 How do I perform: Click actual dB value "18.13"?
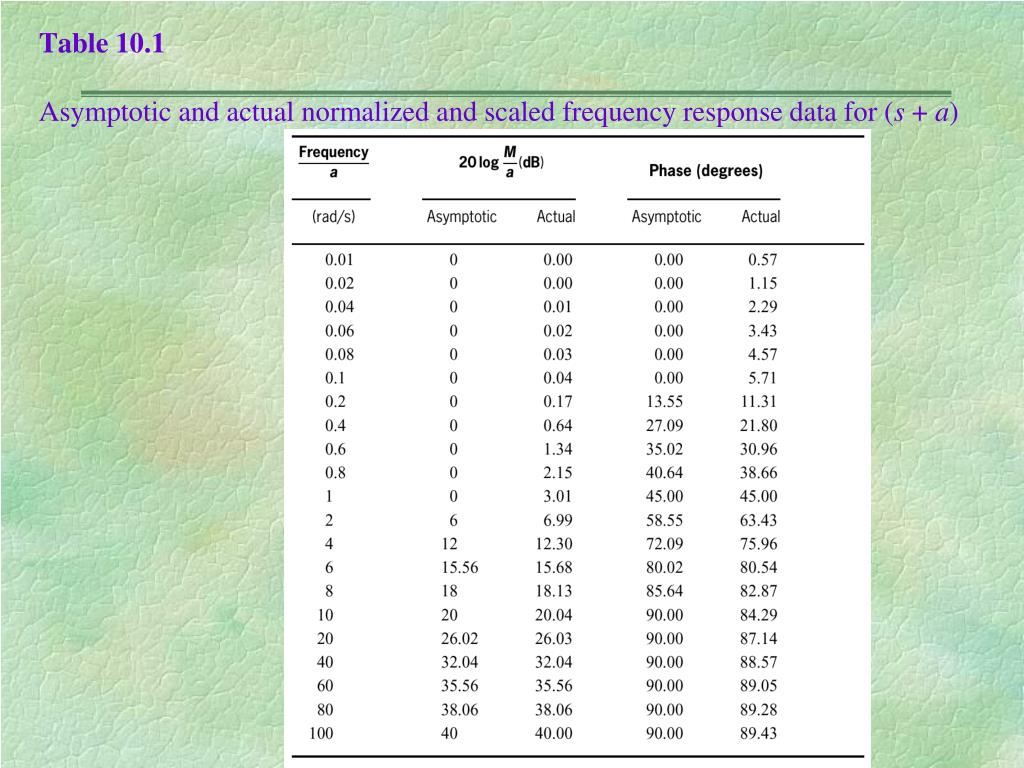coord(554,590)
